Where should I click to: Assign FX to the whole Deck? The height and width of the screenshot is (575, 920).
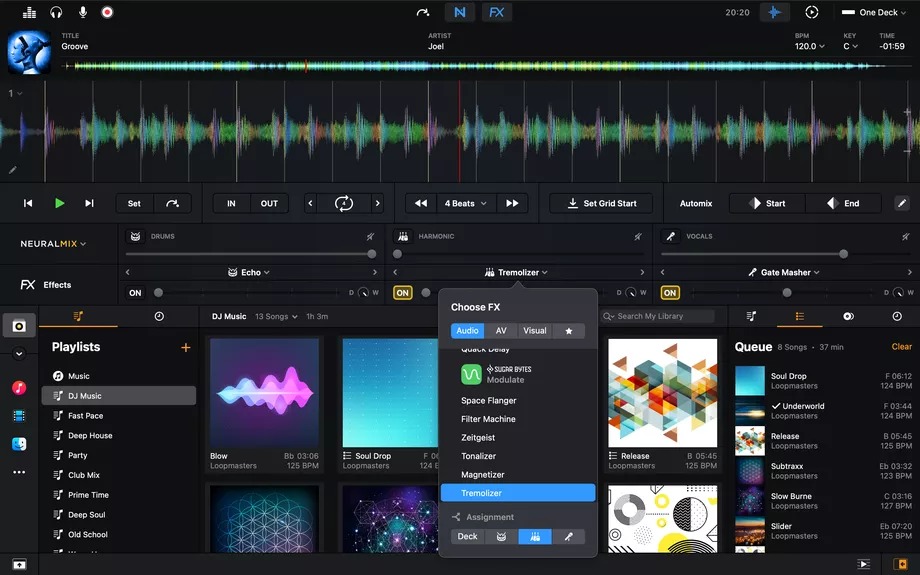point(467,536)
